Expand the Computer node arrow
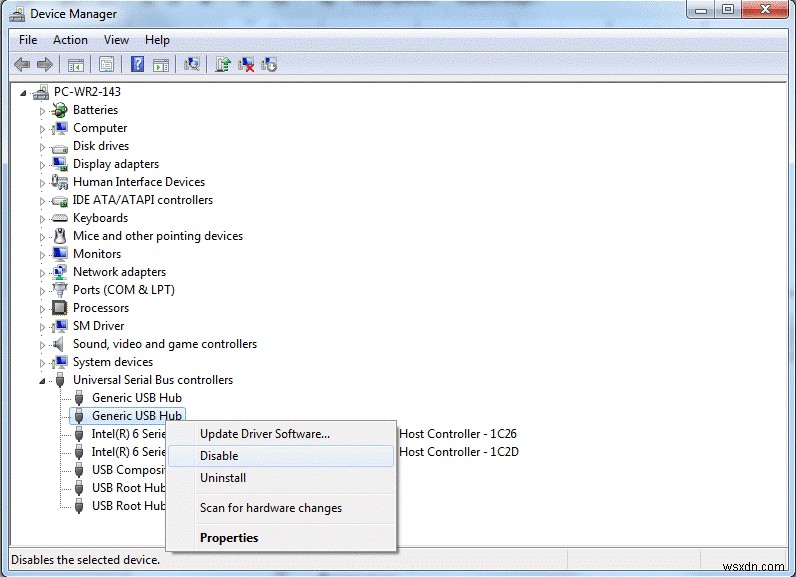The width and height of the screenshot is (796, 577). [42, 129]
